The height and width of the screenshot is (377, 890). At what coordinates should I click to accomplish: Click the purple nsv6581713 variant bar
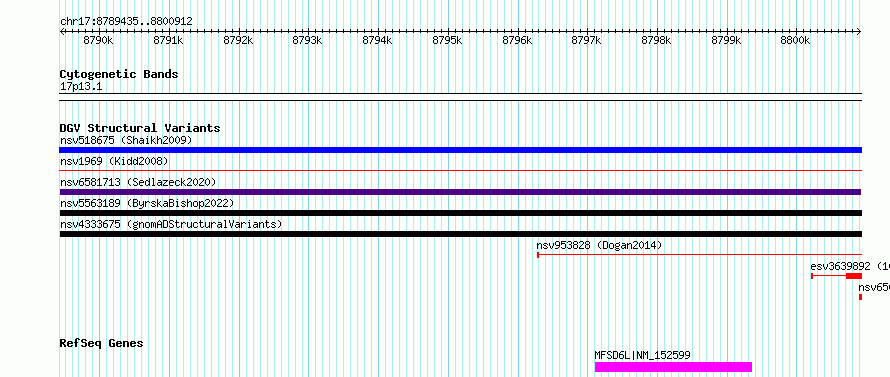click(x=460, y=192)
